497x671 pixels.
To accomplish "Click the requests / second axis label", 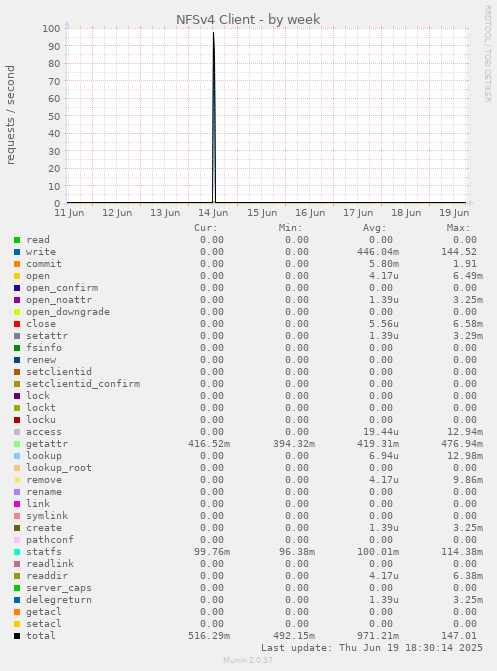I will click(10, 115).
